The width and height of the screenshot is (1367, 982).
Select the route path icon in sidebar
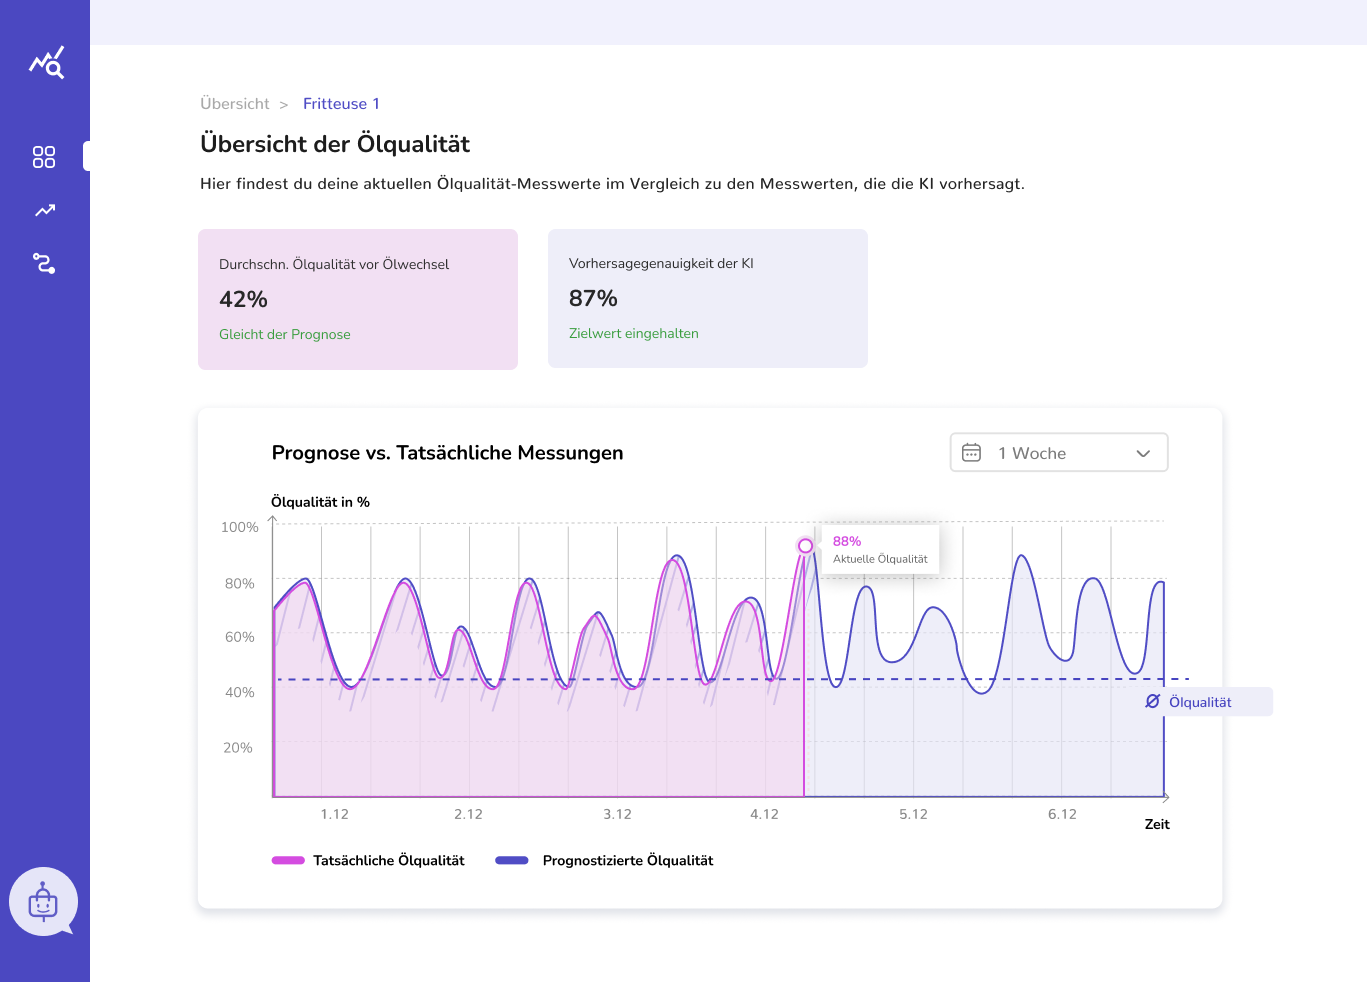(x=44, y=263)
